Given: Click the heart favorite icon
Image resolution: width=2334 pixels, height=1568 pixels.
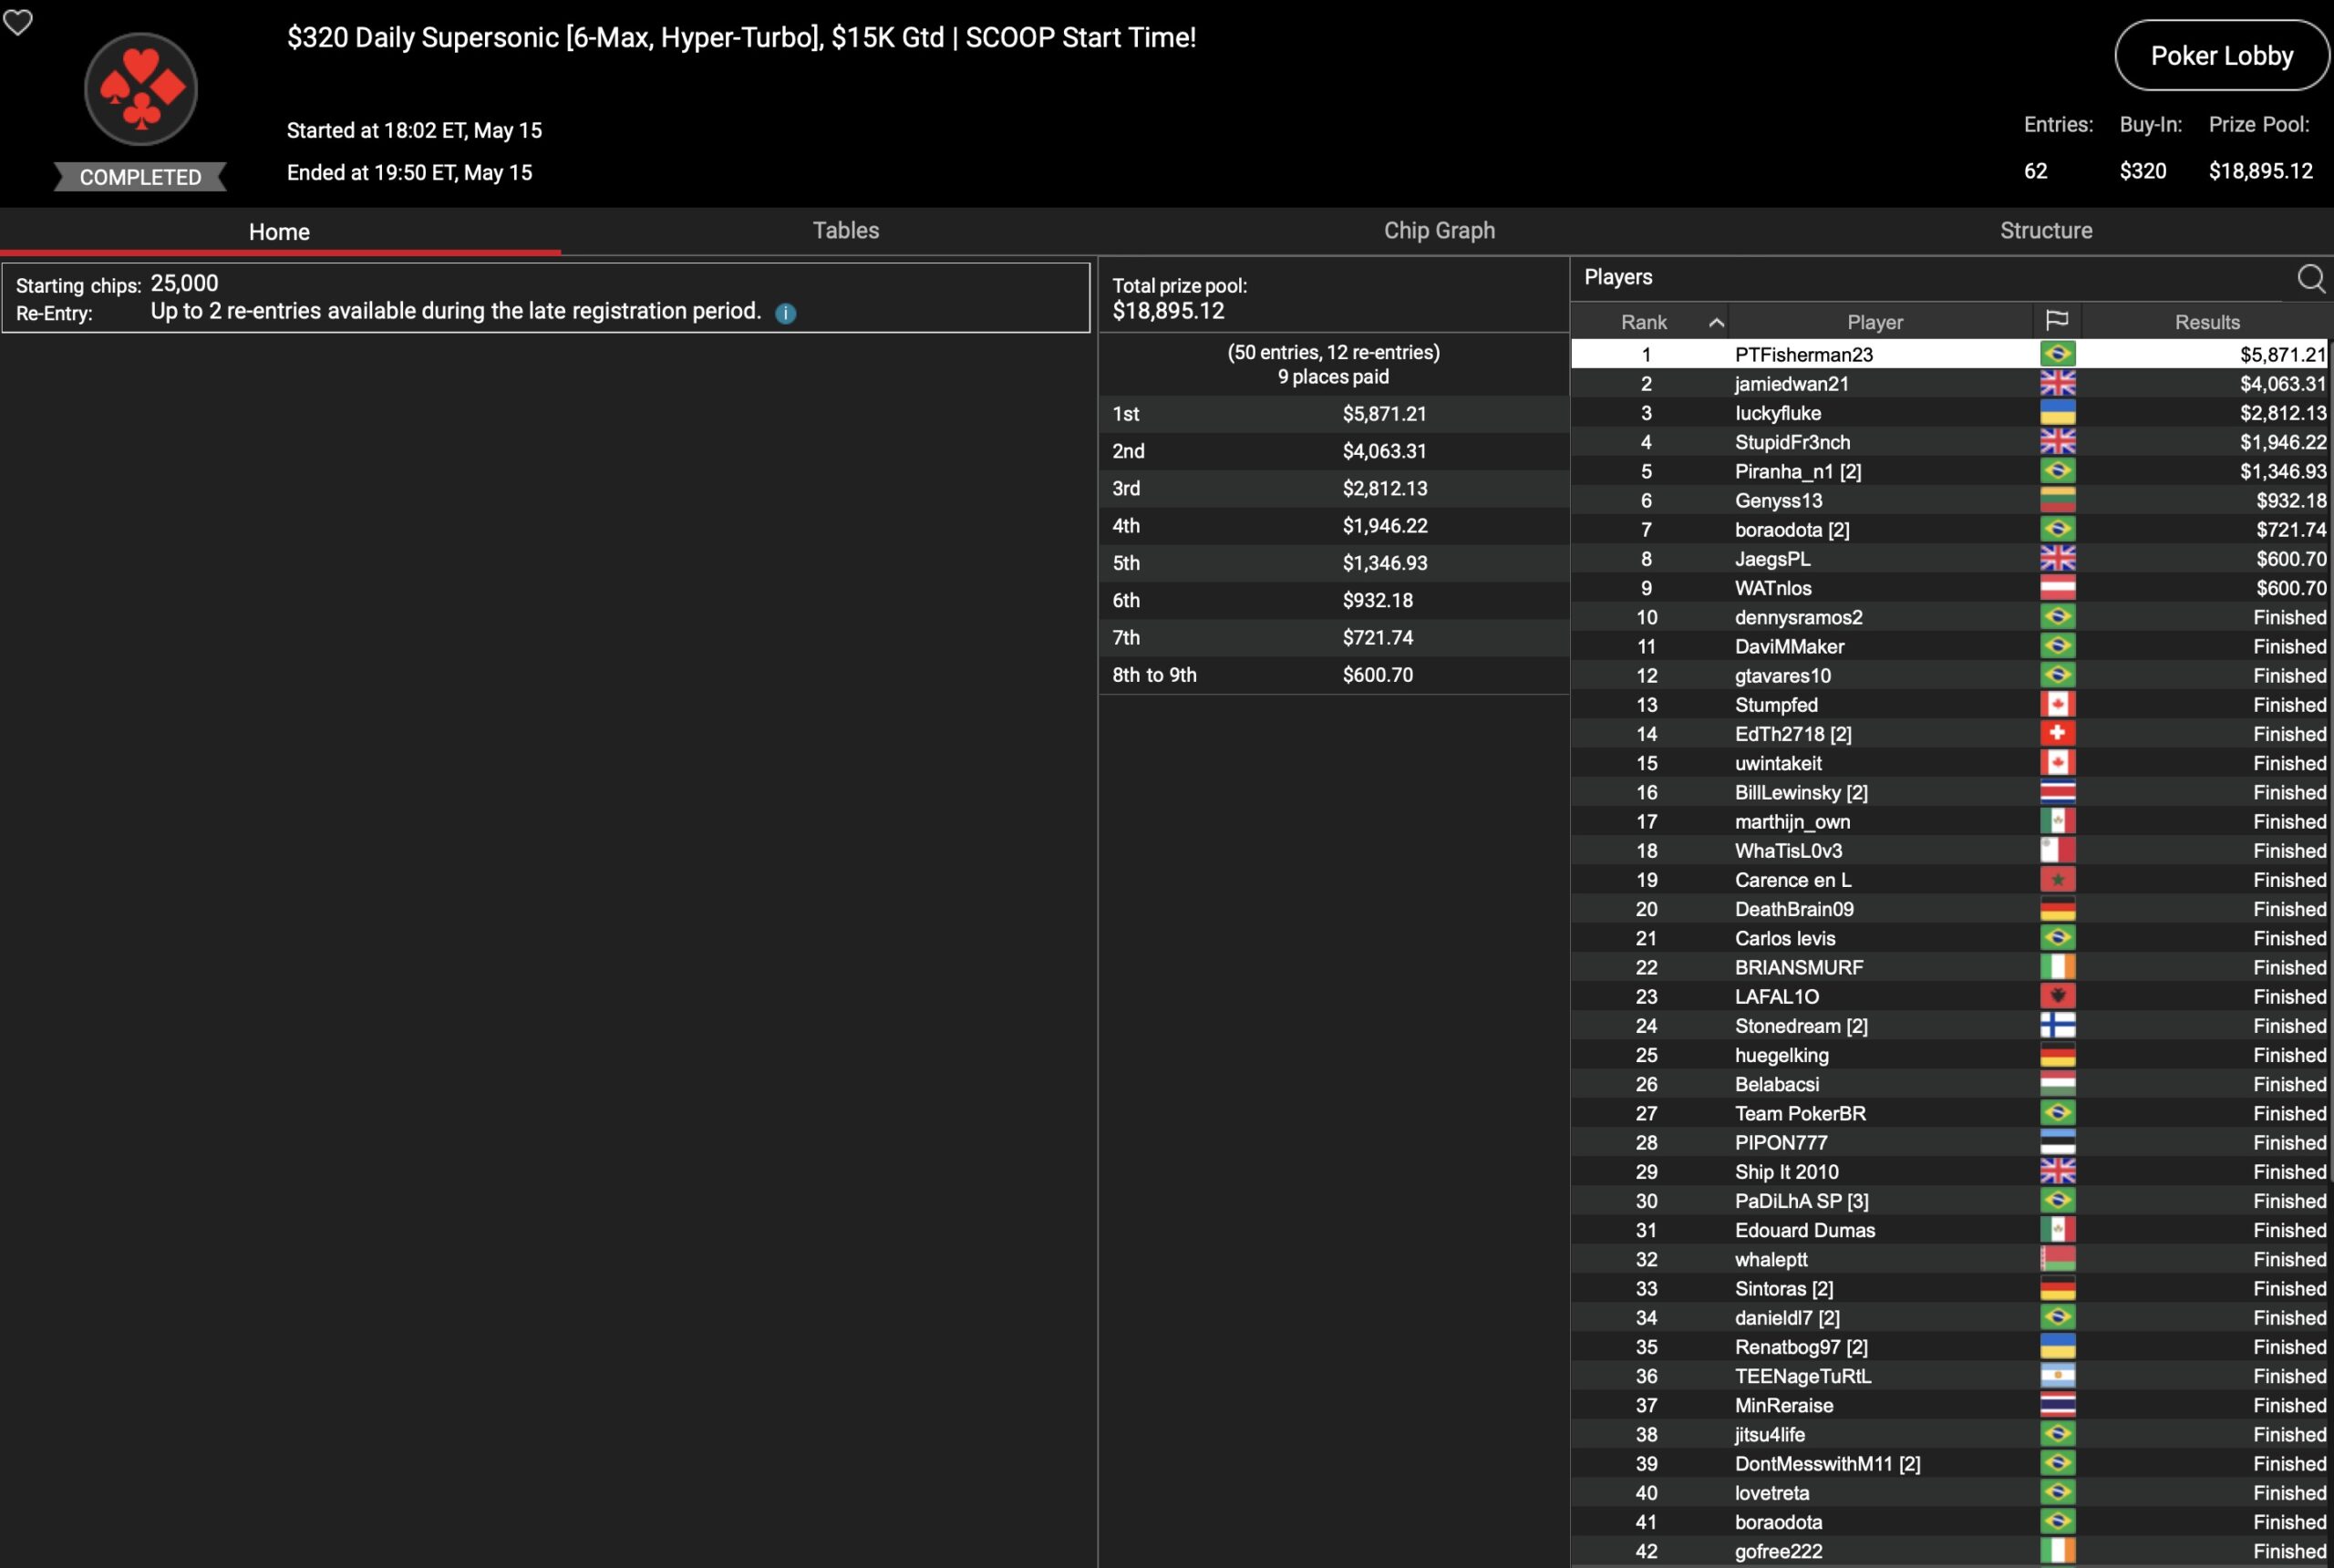Looking at the screenshot, I should 18,21.
